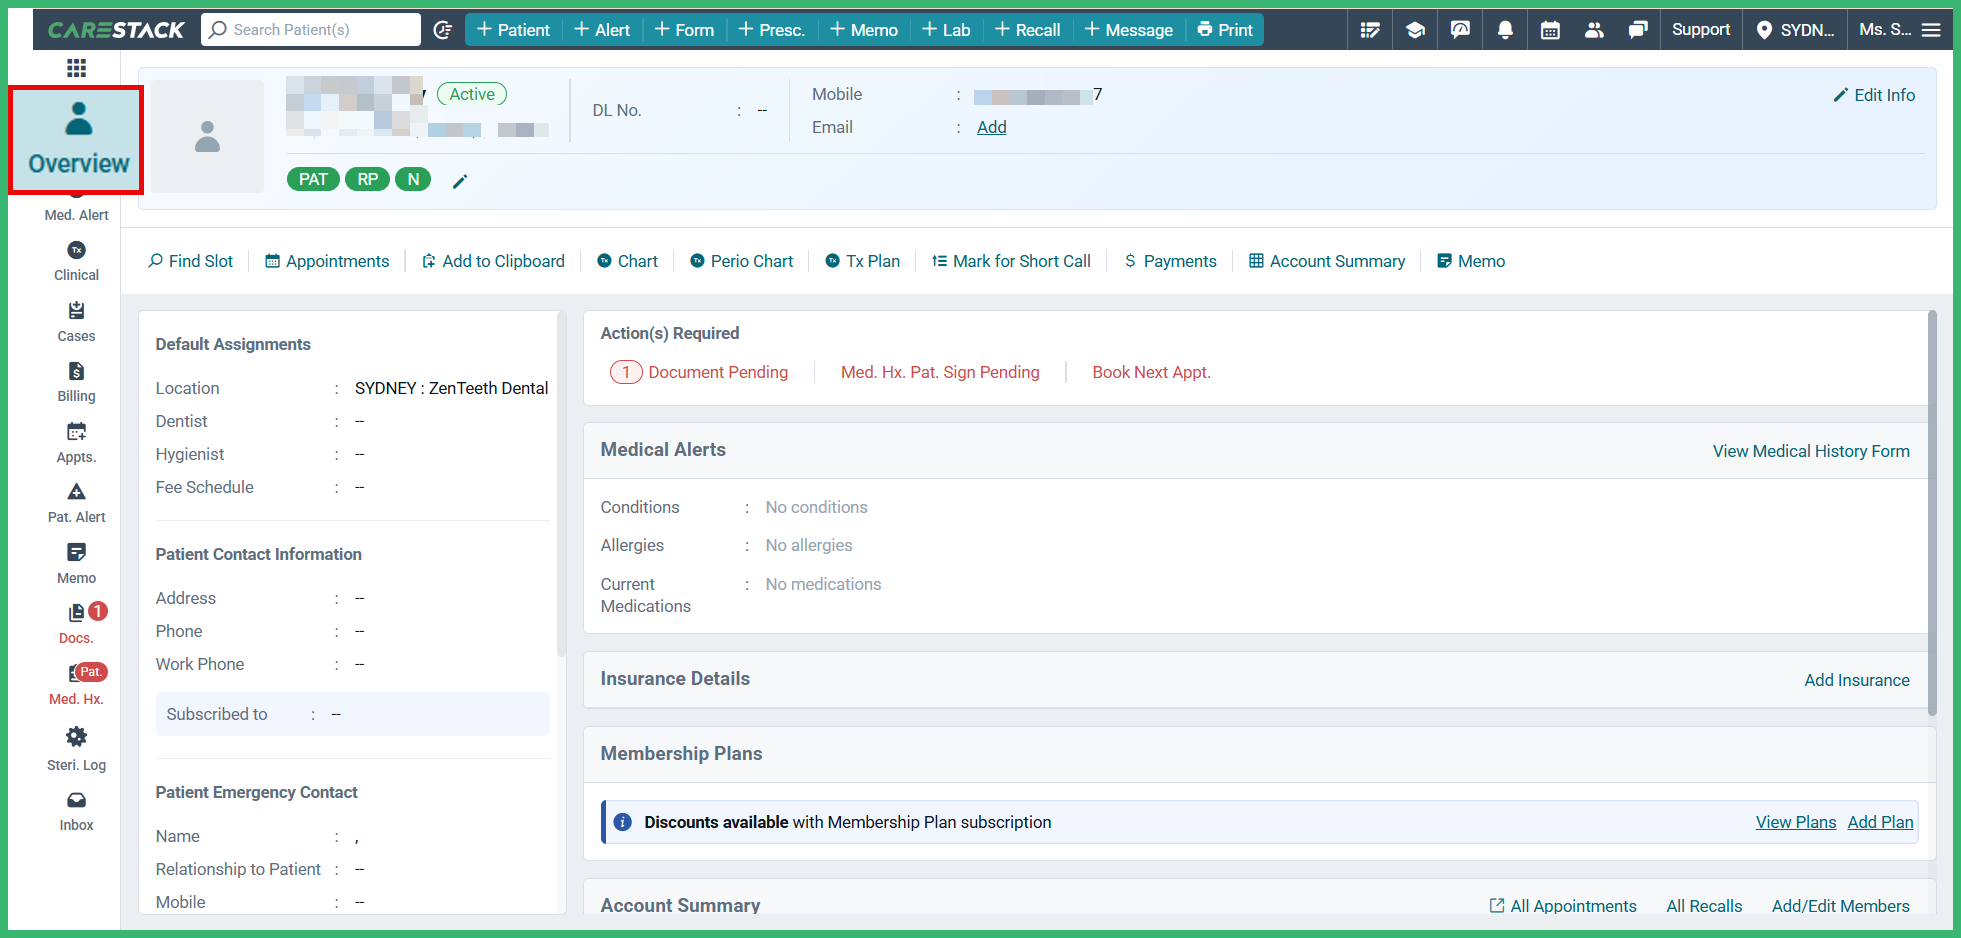Screen dimensions: 1961x938
Task: Open the notifications bell icon
Action: click(x=1505, y=29)
